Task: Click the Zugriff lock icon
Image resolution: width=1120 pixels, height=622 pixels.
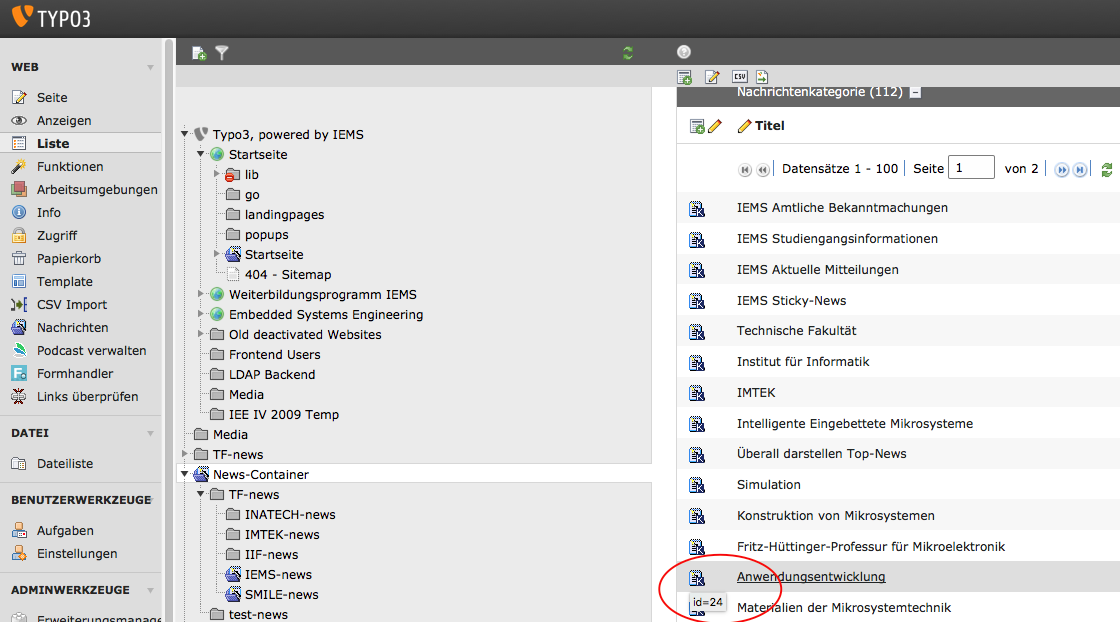Action: [19, 235]
